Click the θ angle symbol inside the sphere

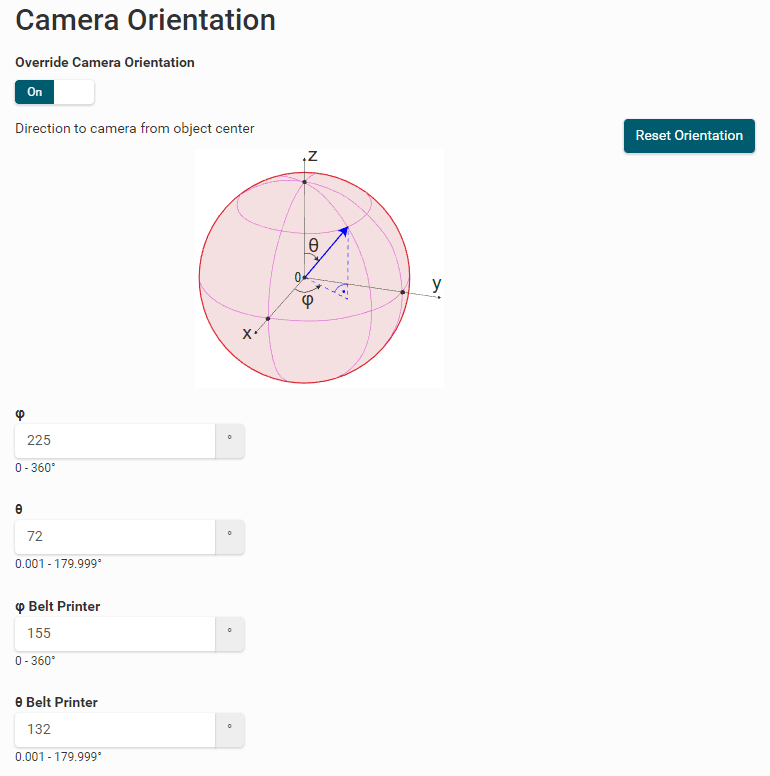click(x=313, y=246)
